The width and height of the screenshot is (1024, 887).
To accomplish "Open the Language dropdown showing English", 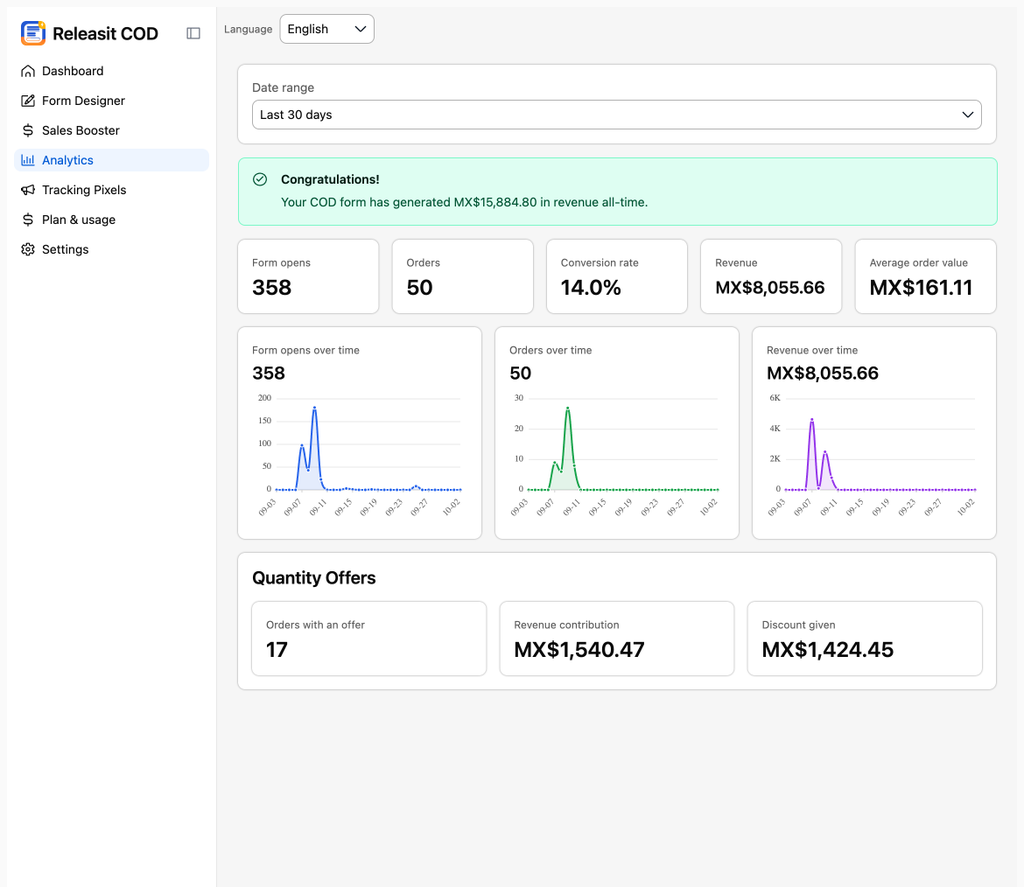I will click(x=327, y=29).
